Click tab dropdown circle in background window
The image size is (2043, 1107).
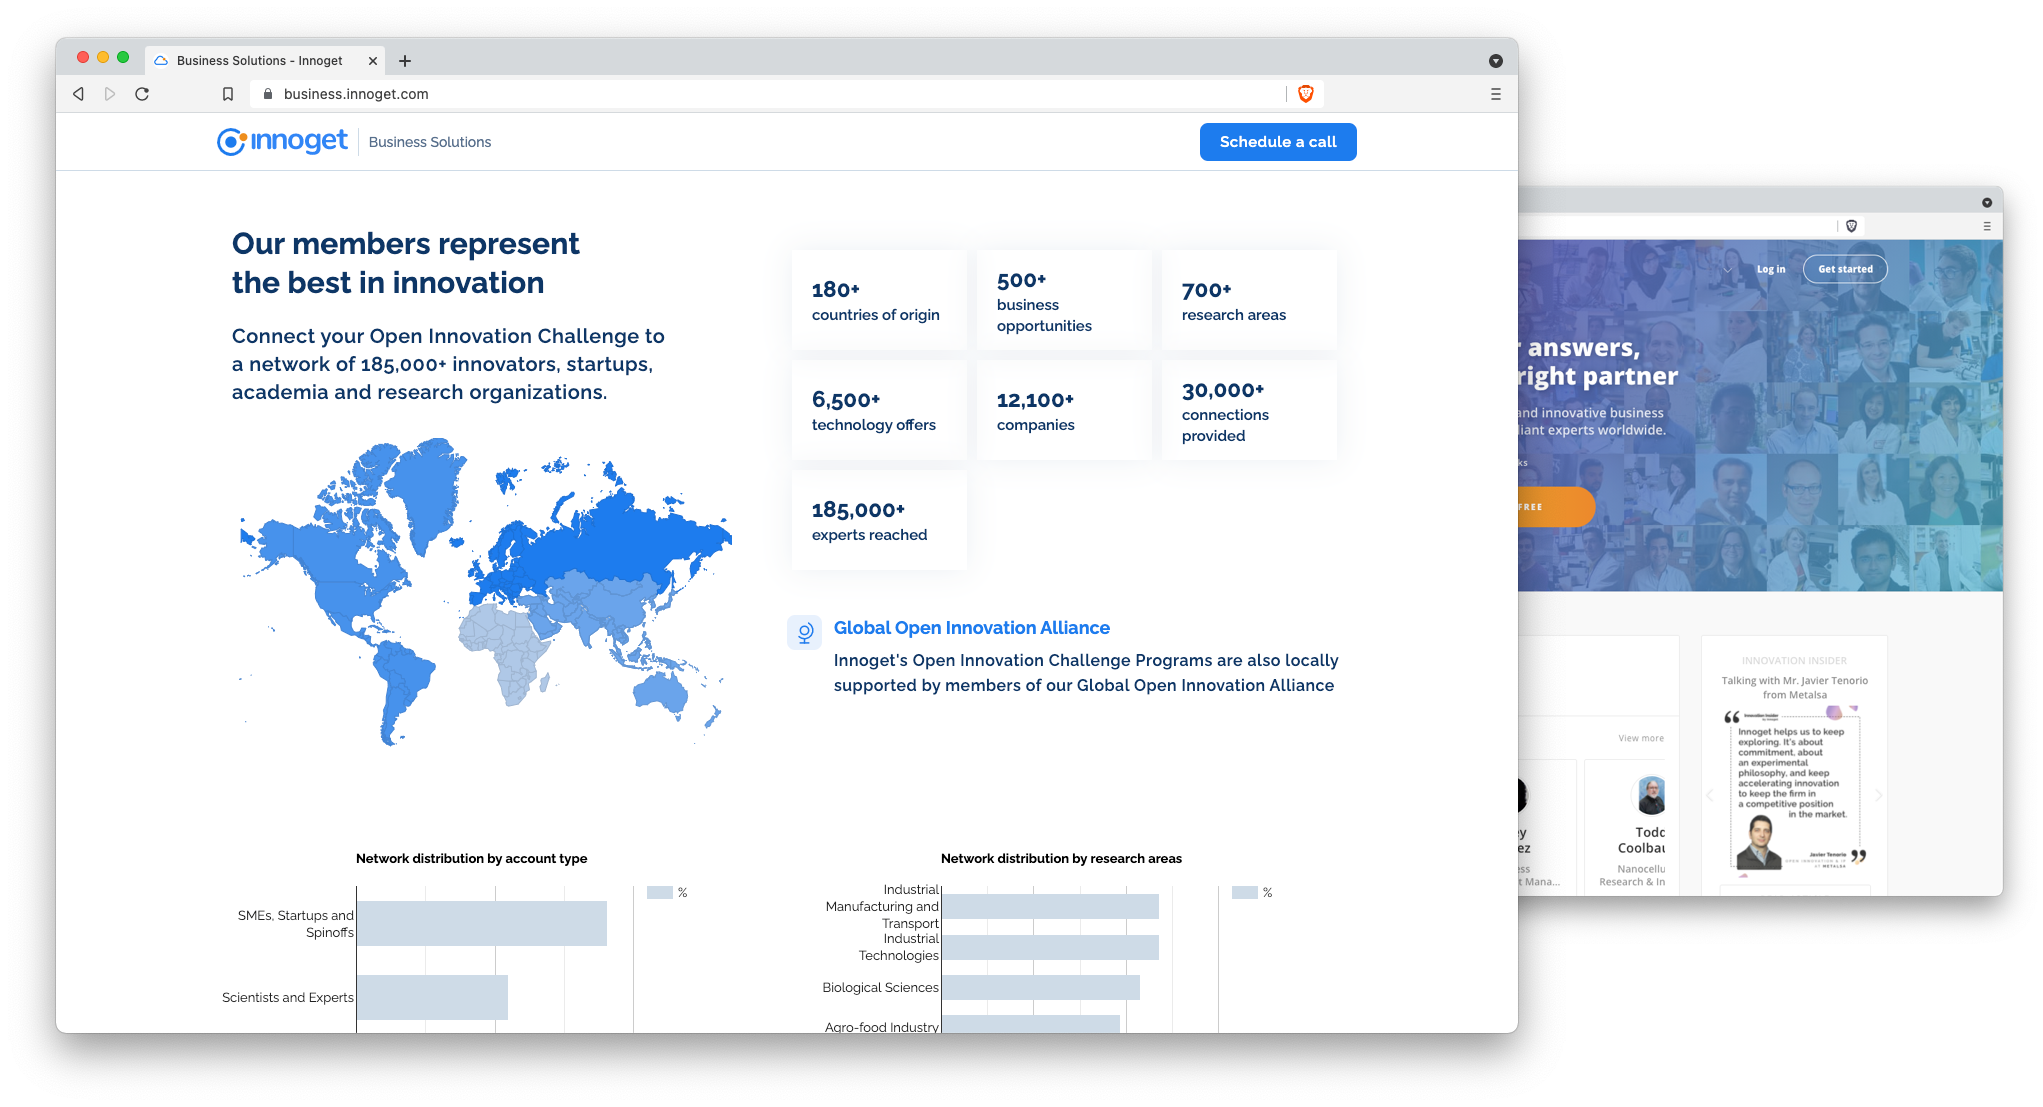pos(1987,202)
